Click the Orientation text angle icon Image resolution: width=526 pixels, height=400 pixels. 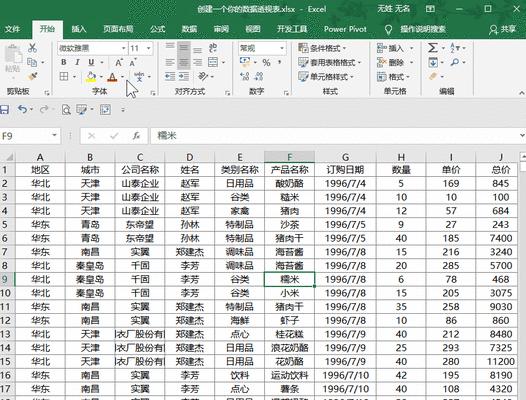tap(203, 77)
